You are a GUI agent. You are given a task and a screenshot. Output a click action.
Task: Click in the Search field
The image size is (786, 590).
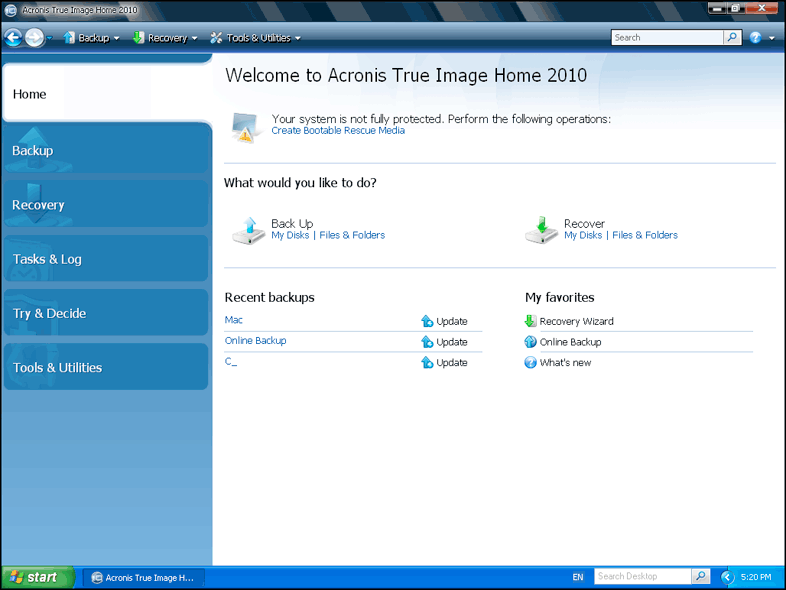[x=667, y=38]
